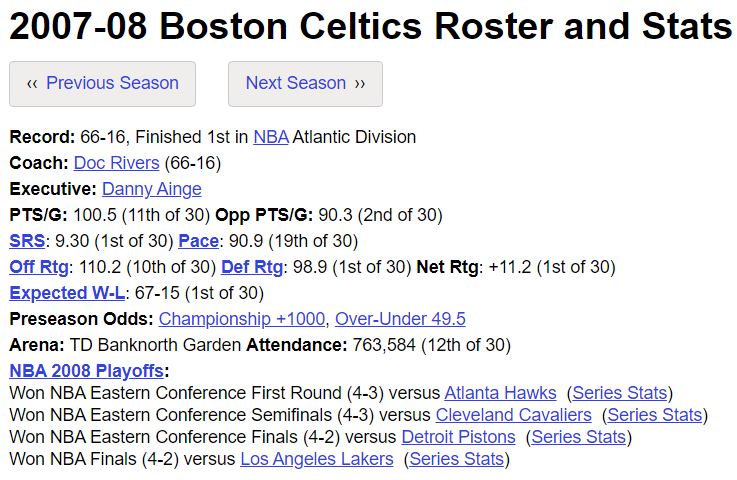Open the NBA 2008 Playoffs page
The width and height of the screenshot is (737, 480).
(86, 371)
